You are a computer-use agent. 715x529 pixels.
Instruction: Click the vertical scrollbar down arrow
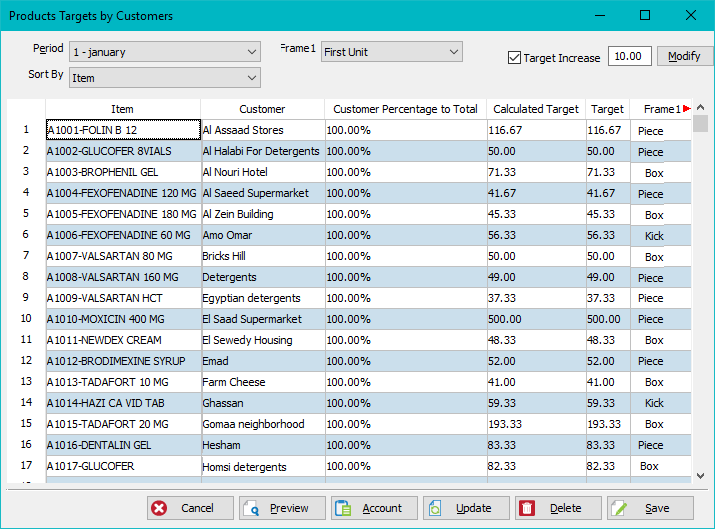point(700,476)
